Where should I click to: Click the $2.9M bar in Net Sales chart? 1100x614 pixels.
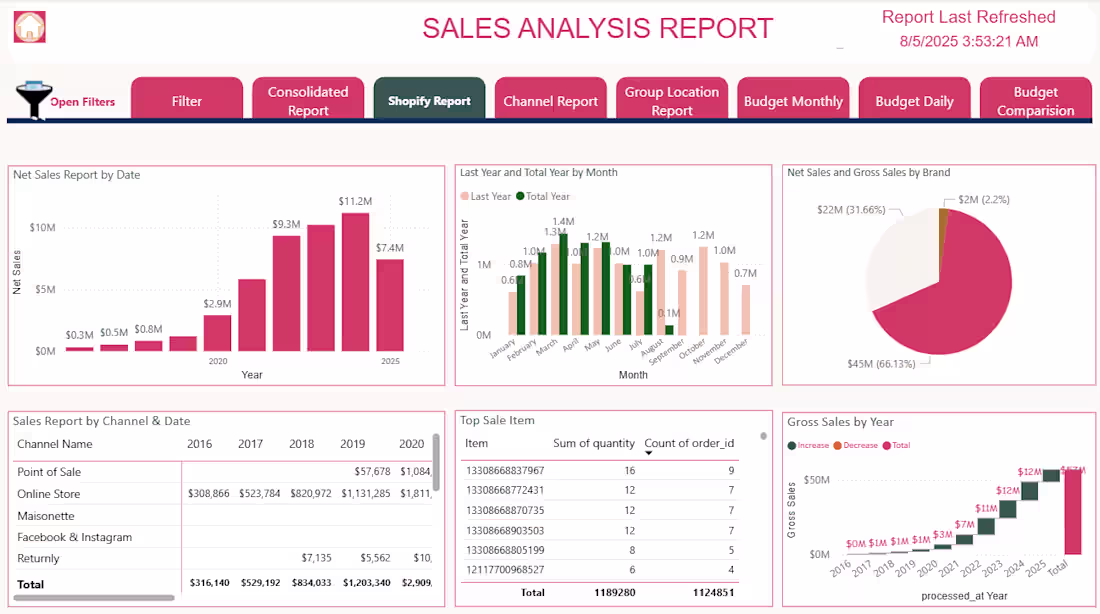(x=217, y=333)
